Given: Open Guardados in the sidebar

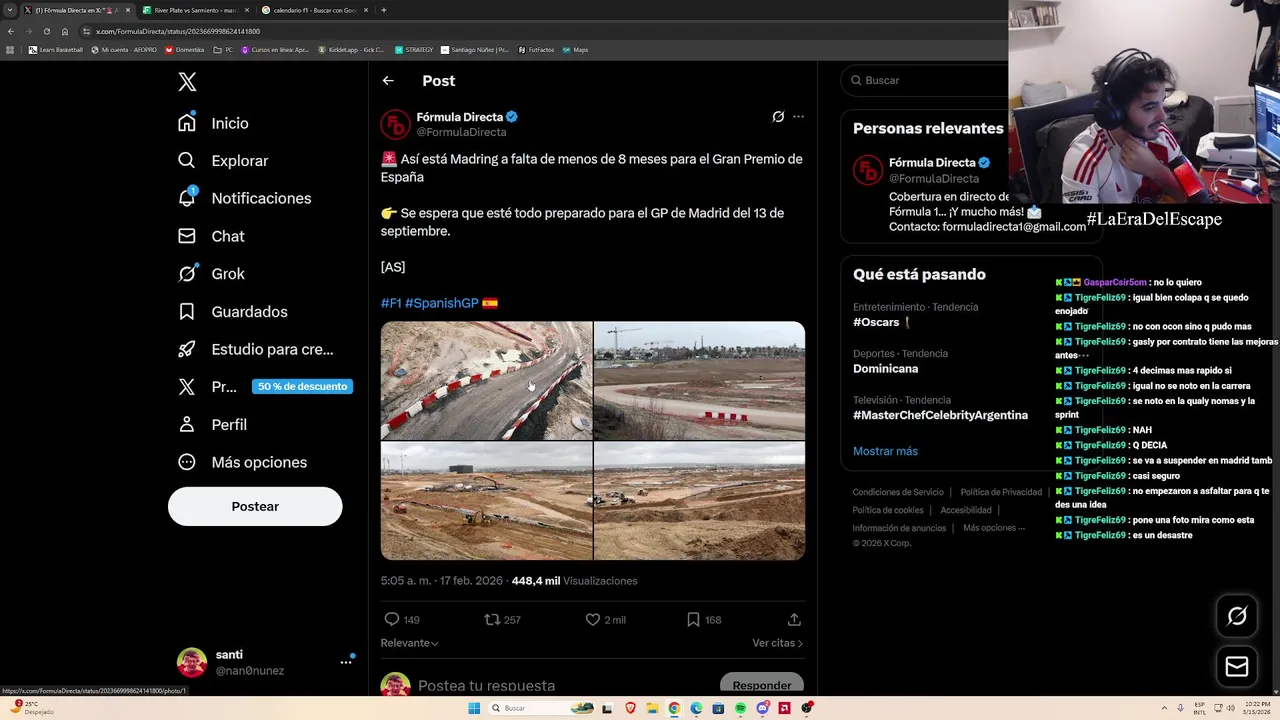Looking at the screenshot, I should (x=232, y=312).
